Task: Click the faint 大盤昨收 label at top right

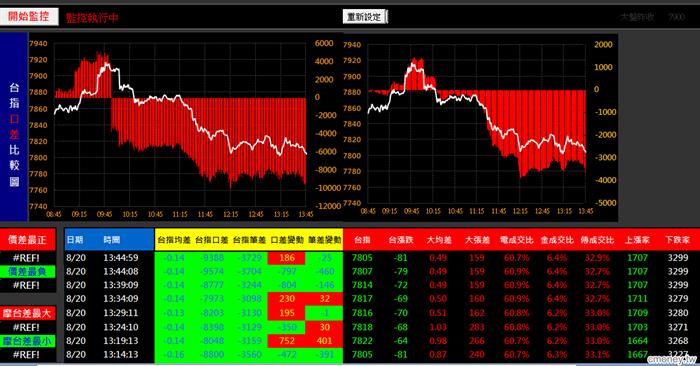Action: coord(637,17)
